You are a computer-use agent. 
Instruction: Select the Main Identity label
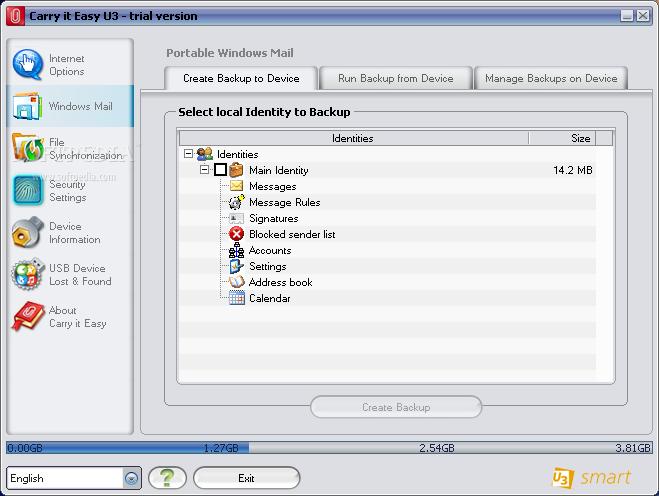pos(279,170)
